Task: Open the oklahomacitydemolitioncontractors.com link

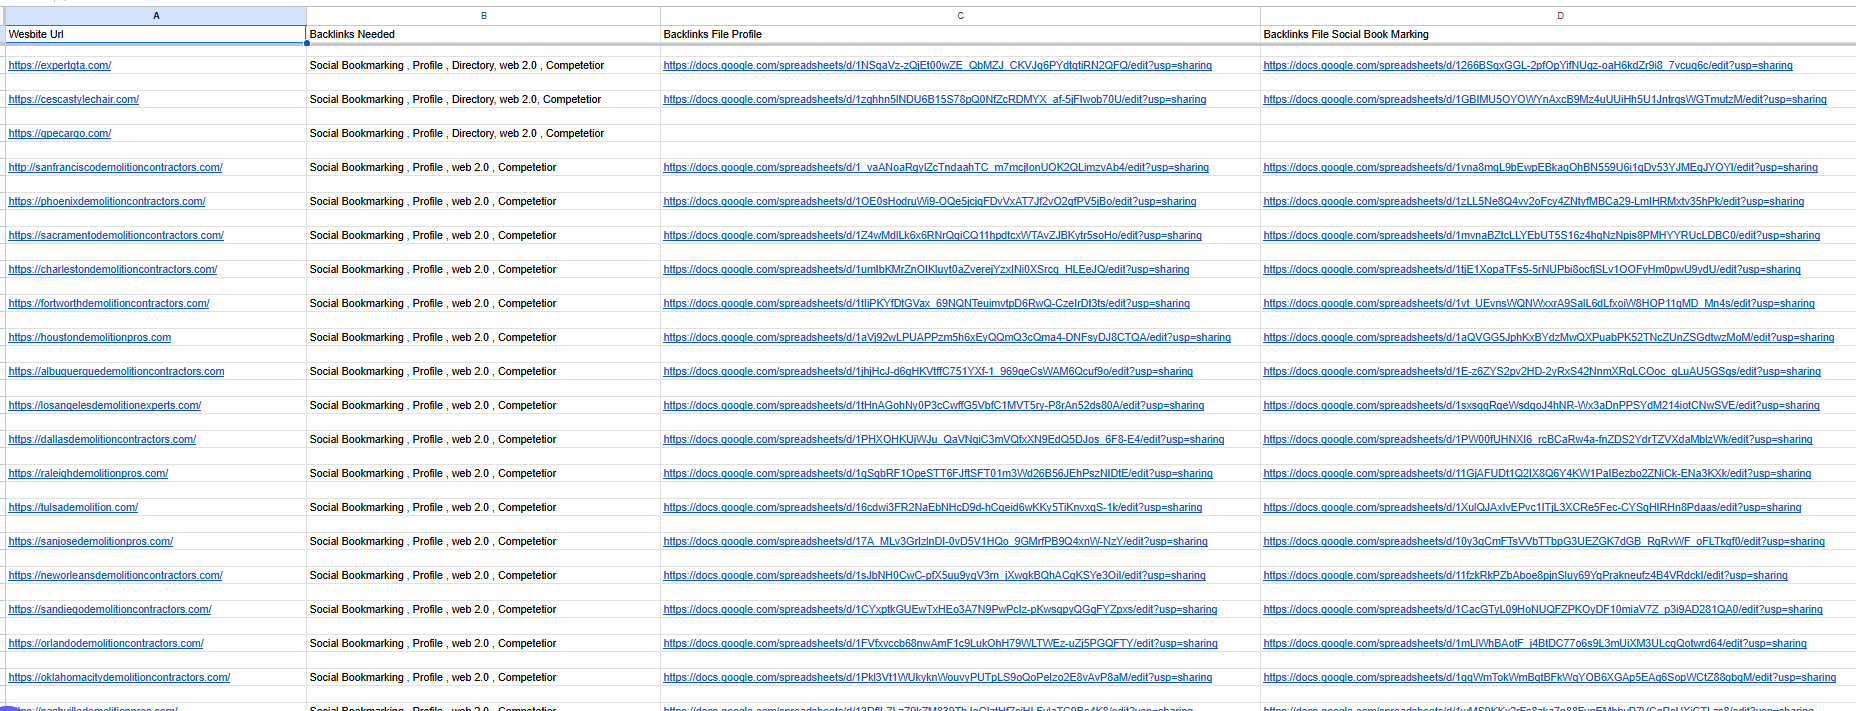Action: point(119,678)
